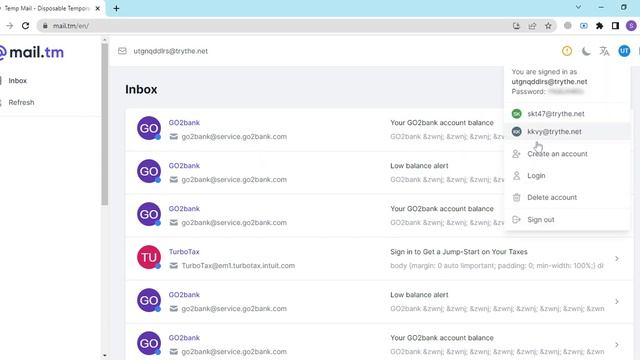The width and height of the screenshot is (640, 360).
Task: Click the Sign out arrow icon
Action: [x=516, y=220]
